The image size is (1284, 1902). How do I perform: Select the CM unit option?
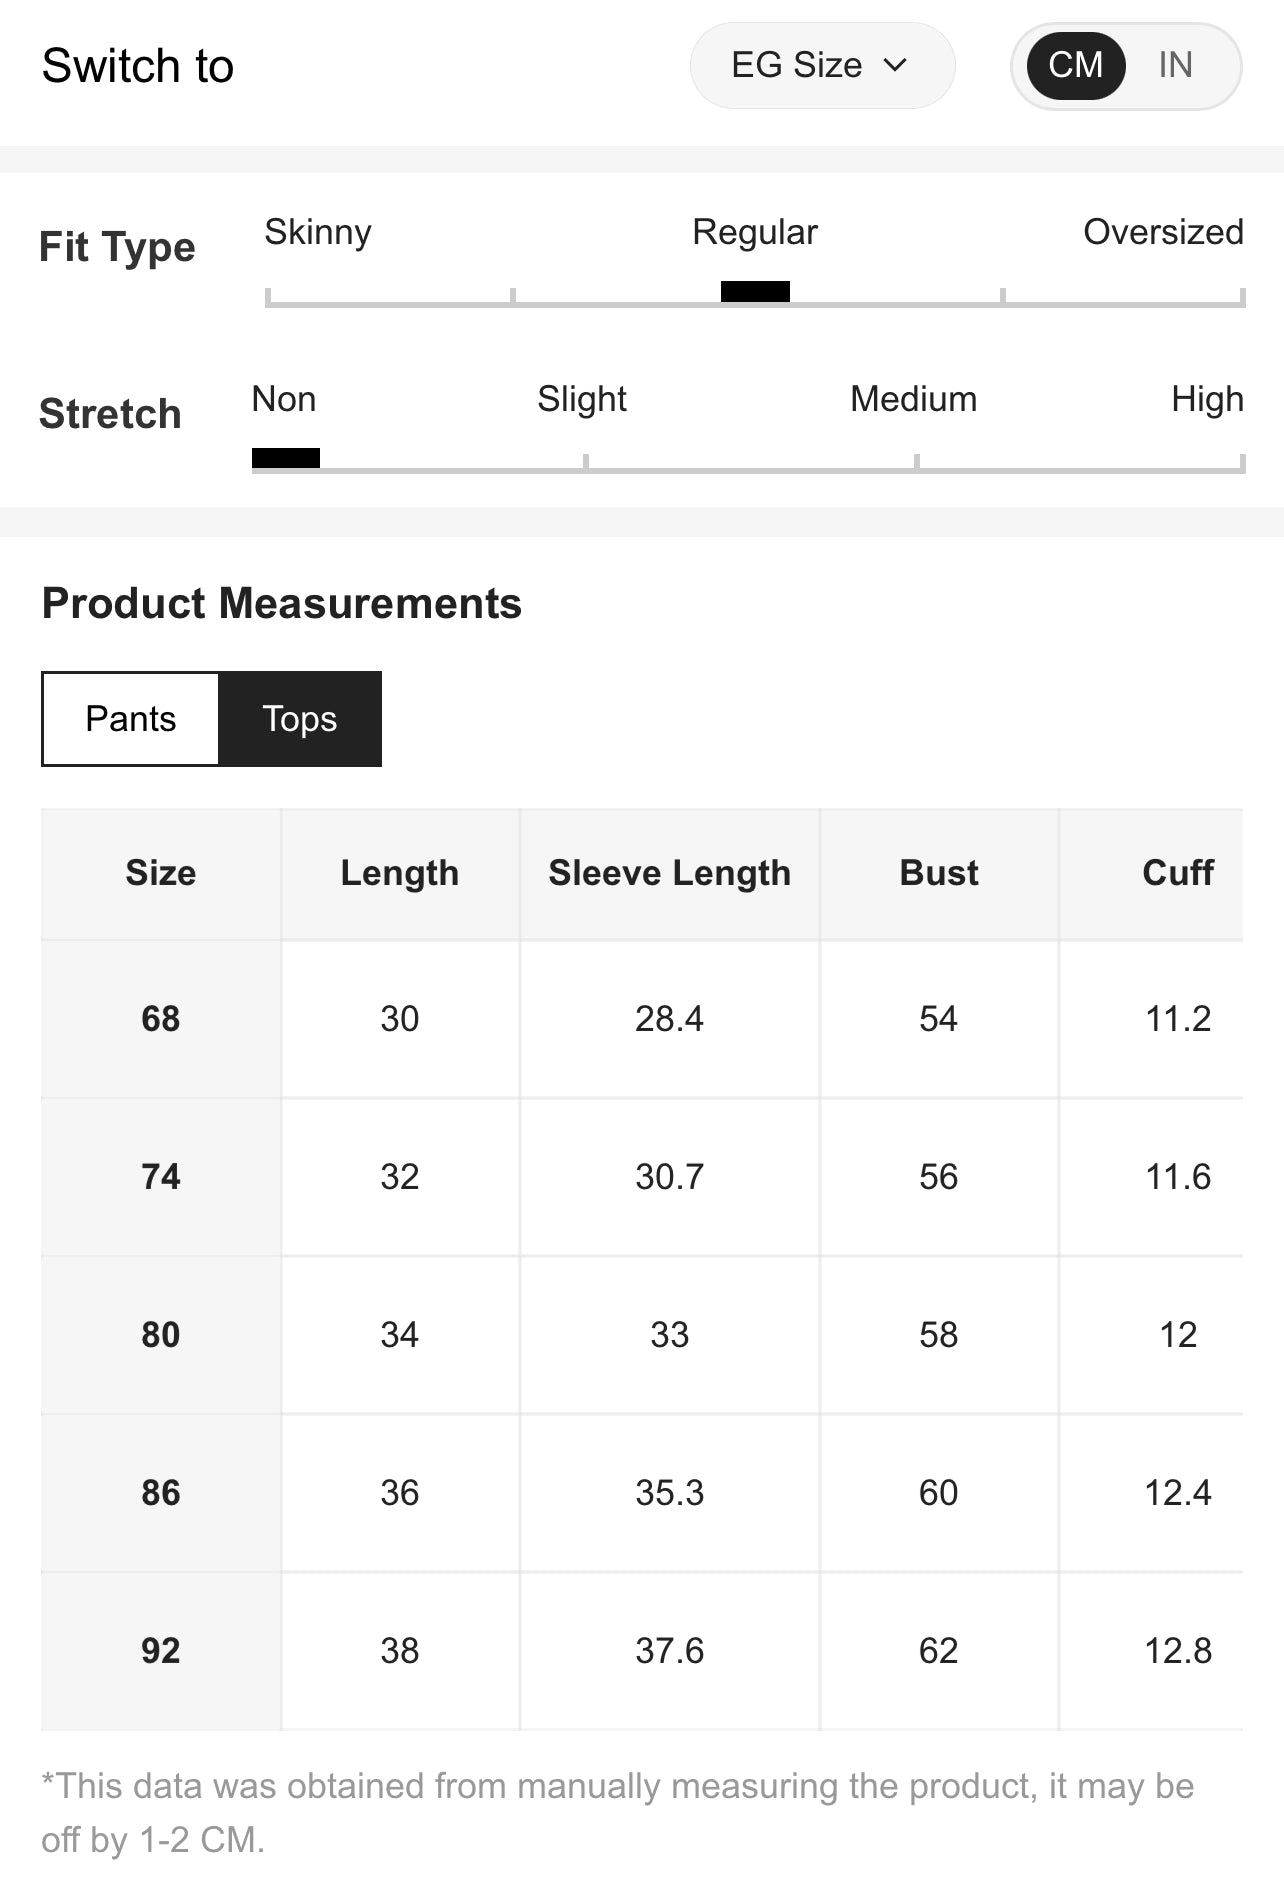click(x=1075, y=66)
